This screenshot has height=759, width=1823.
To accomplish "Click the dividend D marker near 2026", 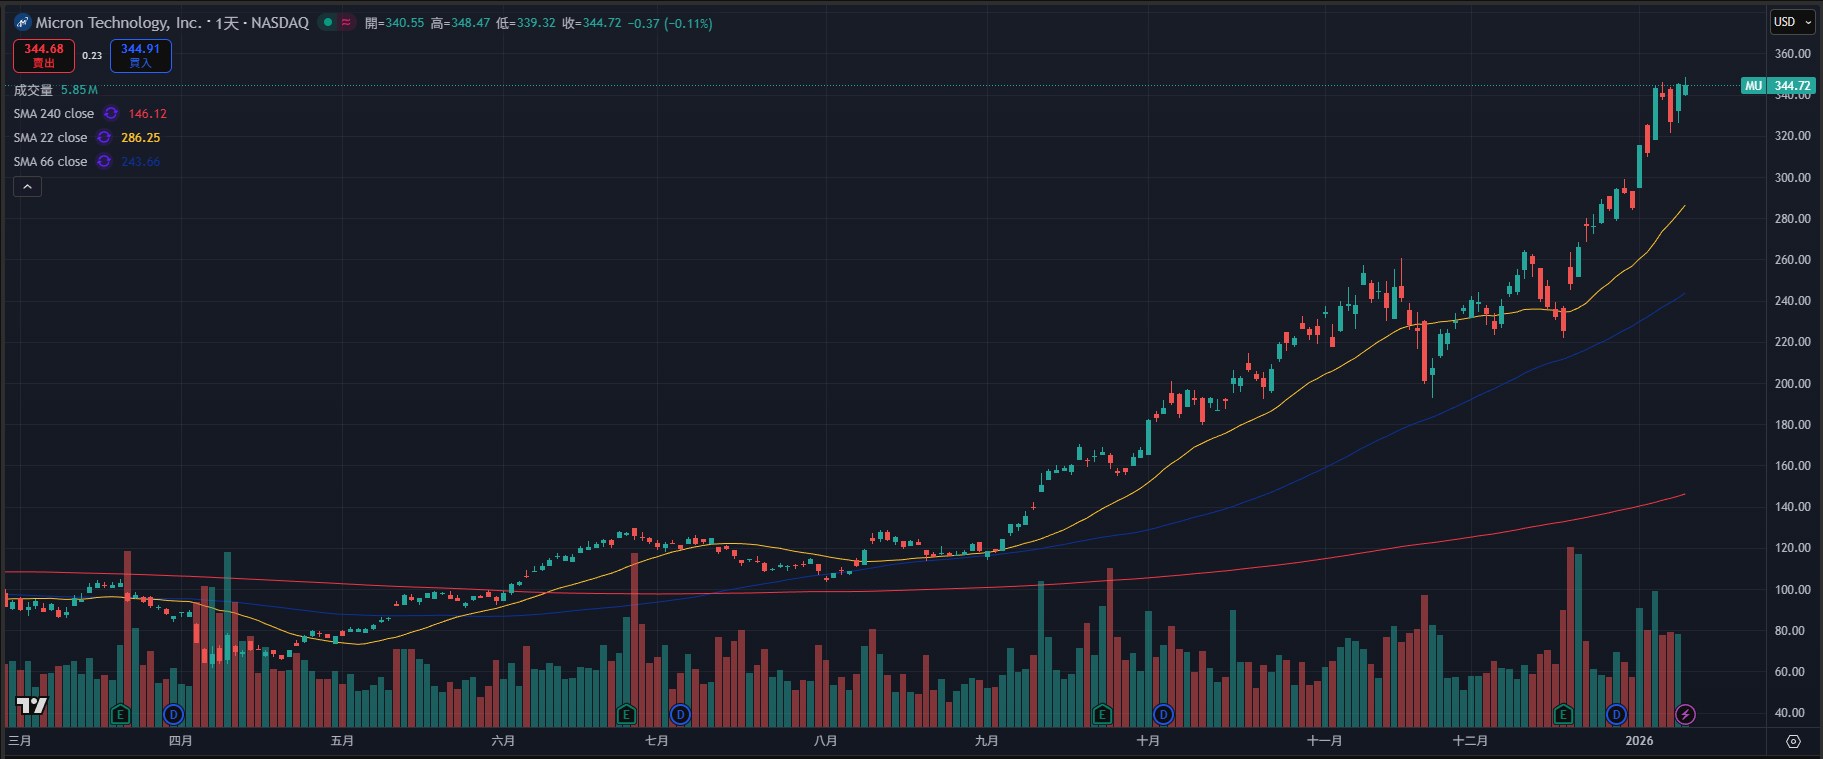I will click(1617, 714).
